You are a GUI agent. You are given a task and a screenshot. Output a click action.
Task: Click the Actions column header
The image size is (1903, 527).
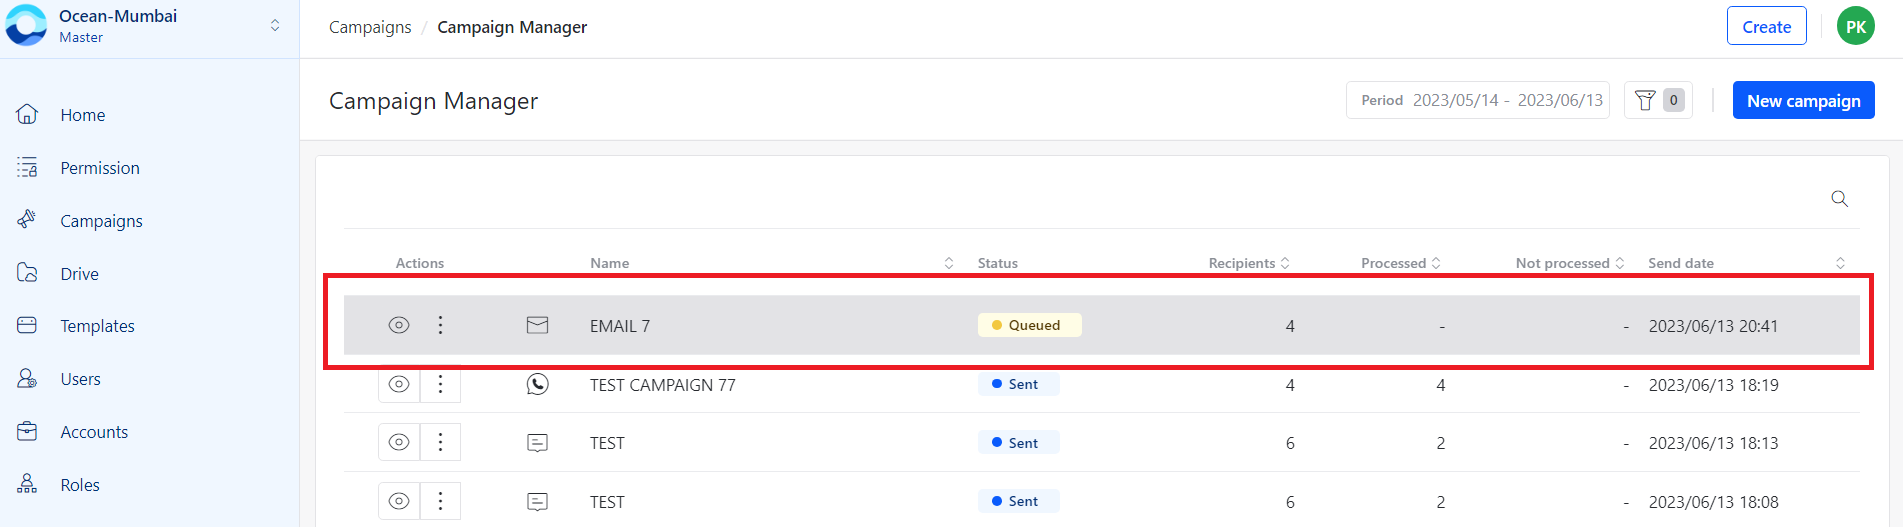tap(419, 263)
